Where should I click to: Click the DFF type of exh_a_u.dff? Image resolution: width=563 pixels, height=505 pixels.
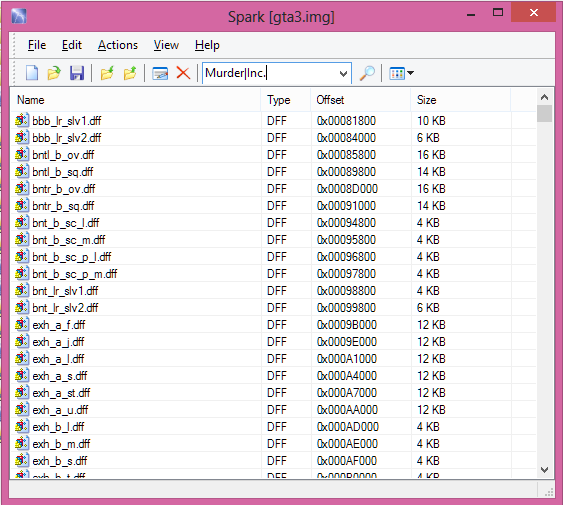[x=277, y=410]
